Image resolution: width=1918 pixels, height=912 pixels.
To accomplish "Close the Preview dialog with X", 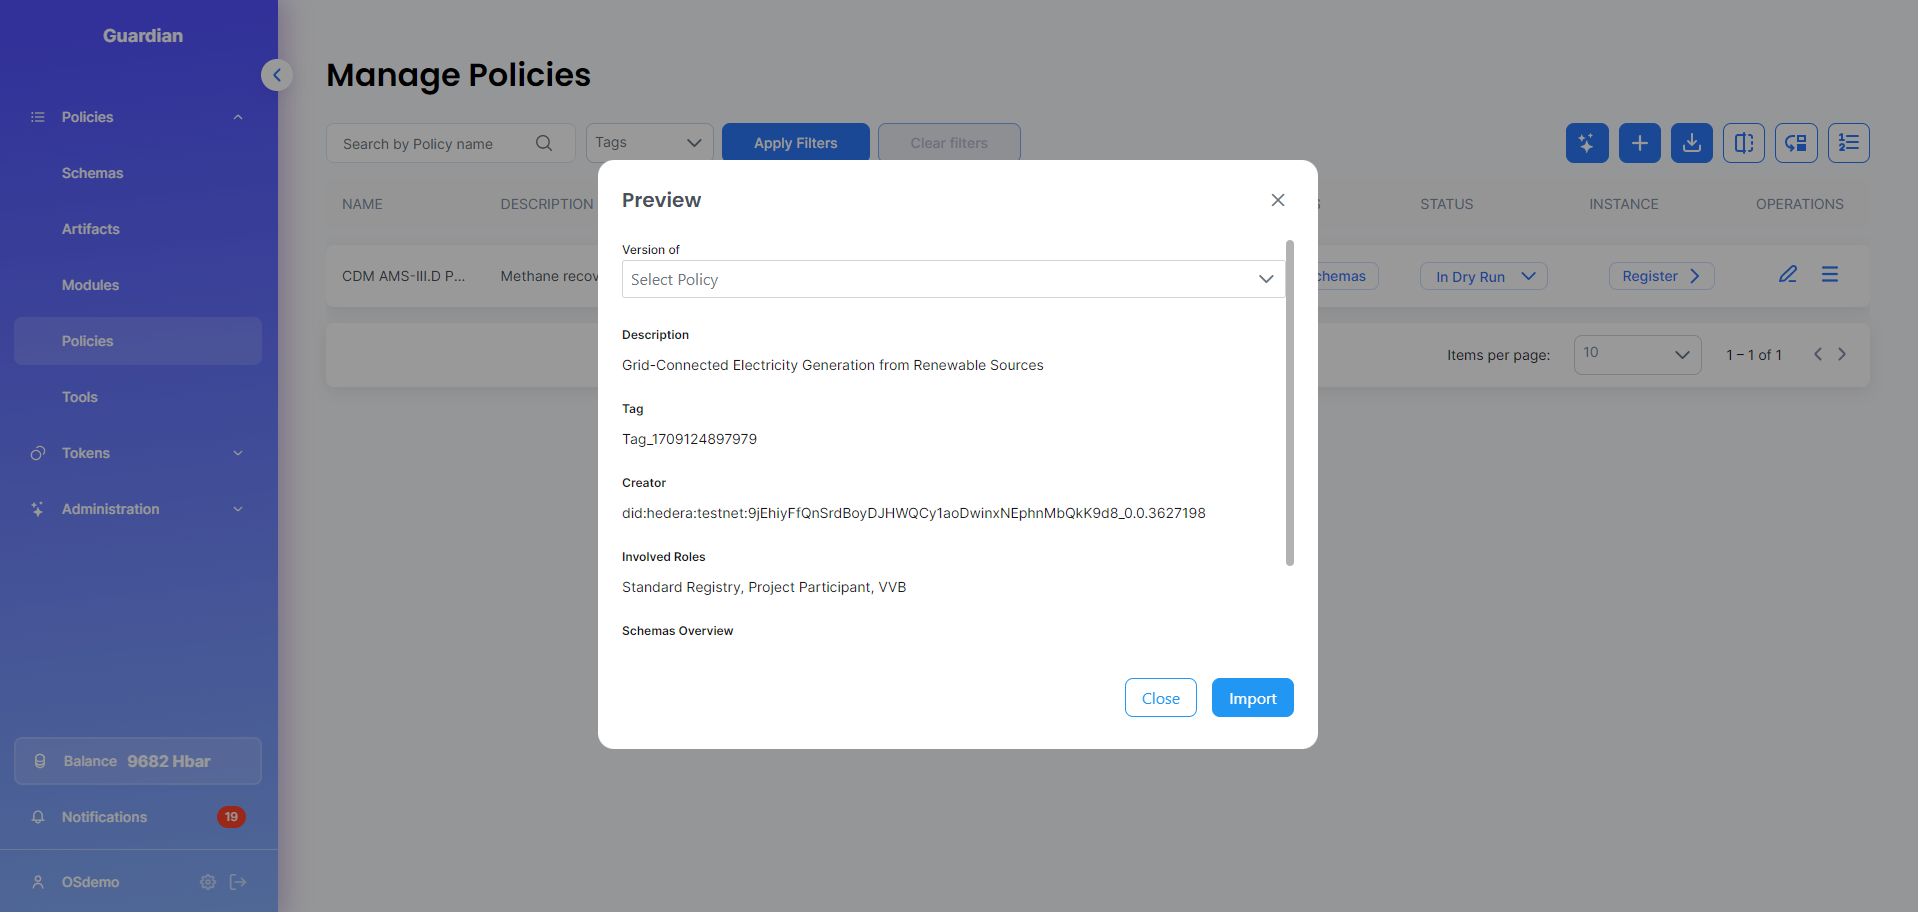I will click(1277, 200).
